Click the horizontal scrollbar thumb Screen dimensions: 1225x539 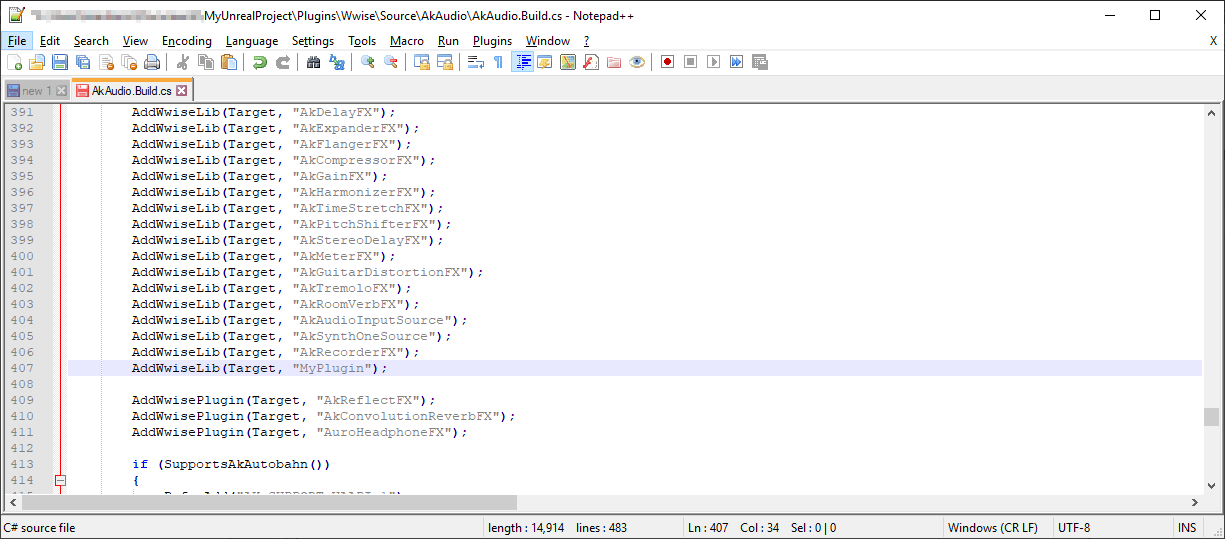pyautogui.click(x=270, y=502)
